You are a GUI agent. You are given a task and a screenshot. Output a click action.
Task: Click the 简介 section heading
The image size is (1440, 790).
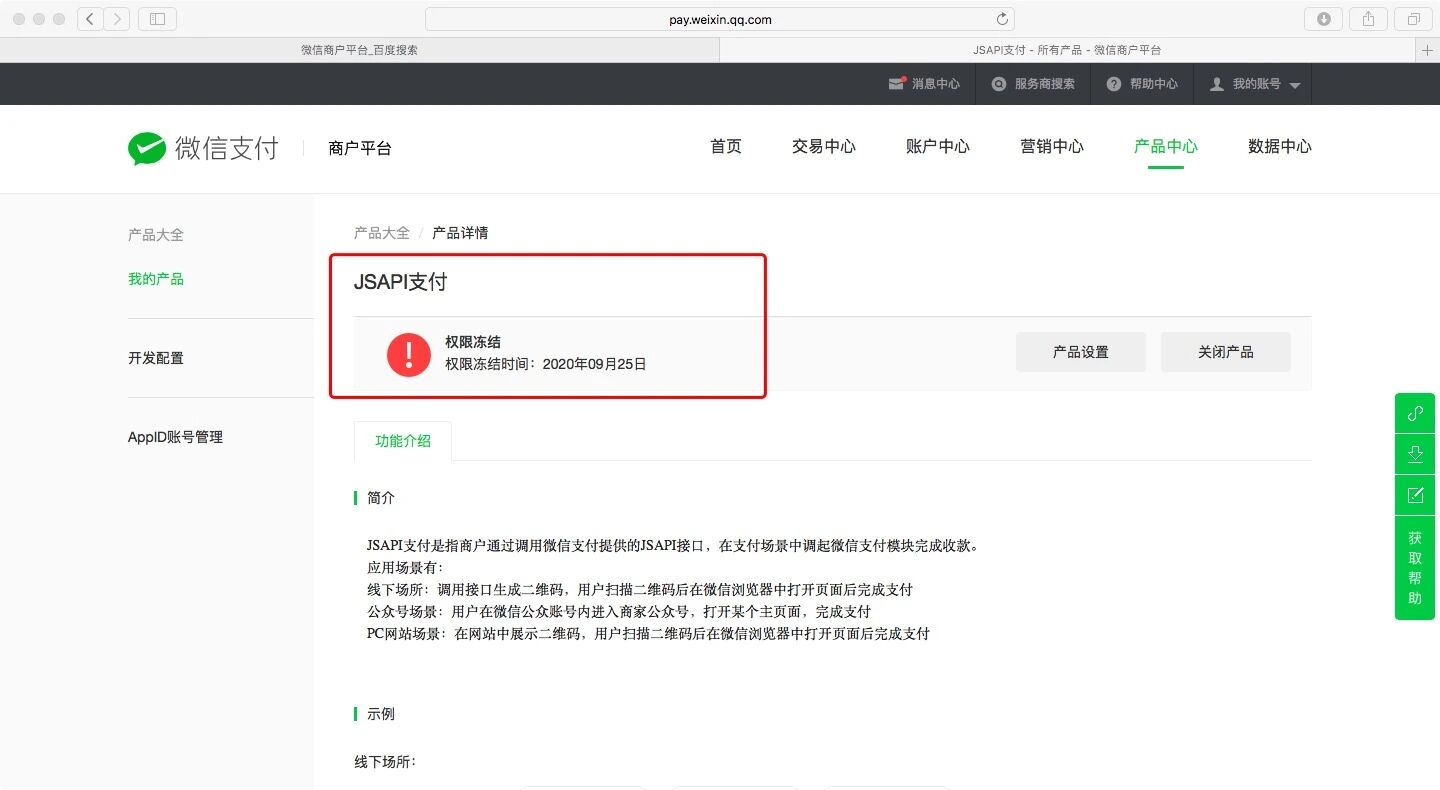pyautogui.click(x=381, y=498)
